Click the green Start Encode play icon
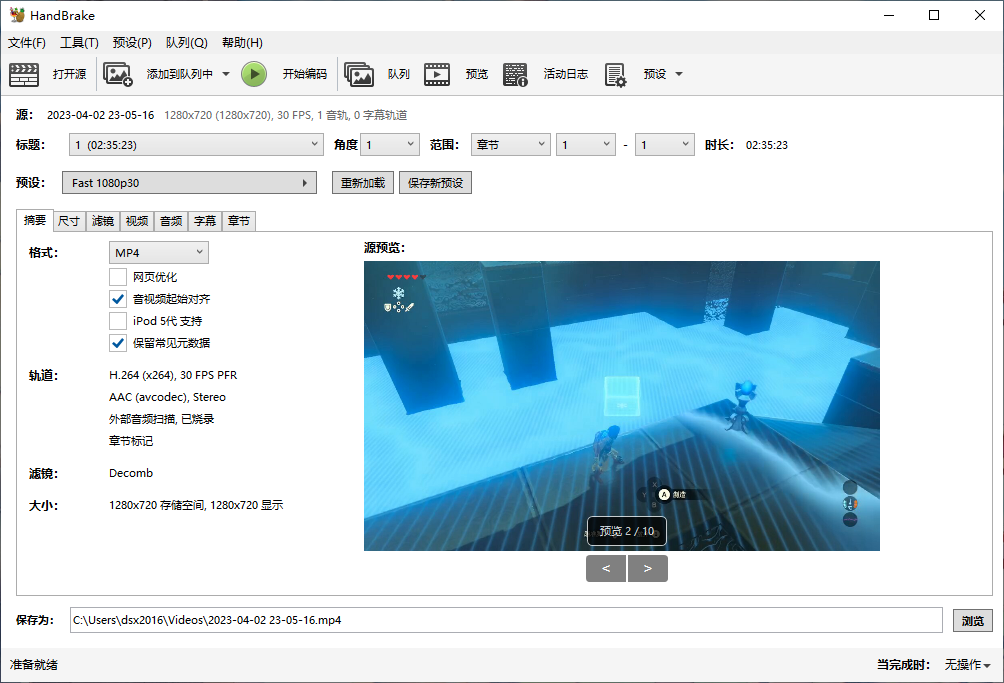 pyautogui.click(x=254, y=74)
